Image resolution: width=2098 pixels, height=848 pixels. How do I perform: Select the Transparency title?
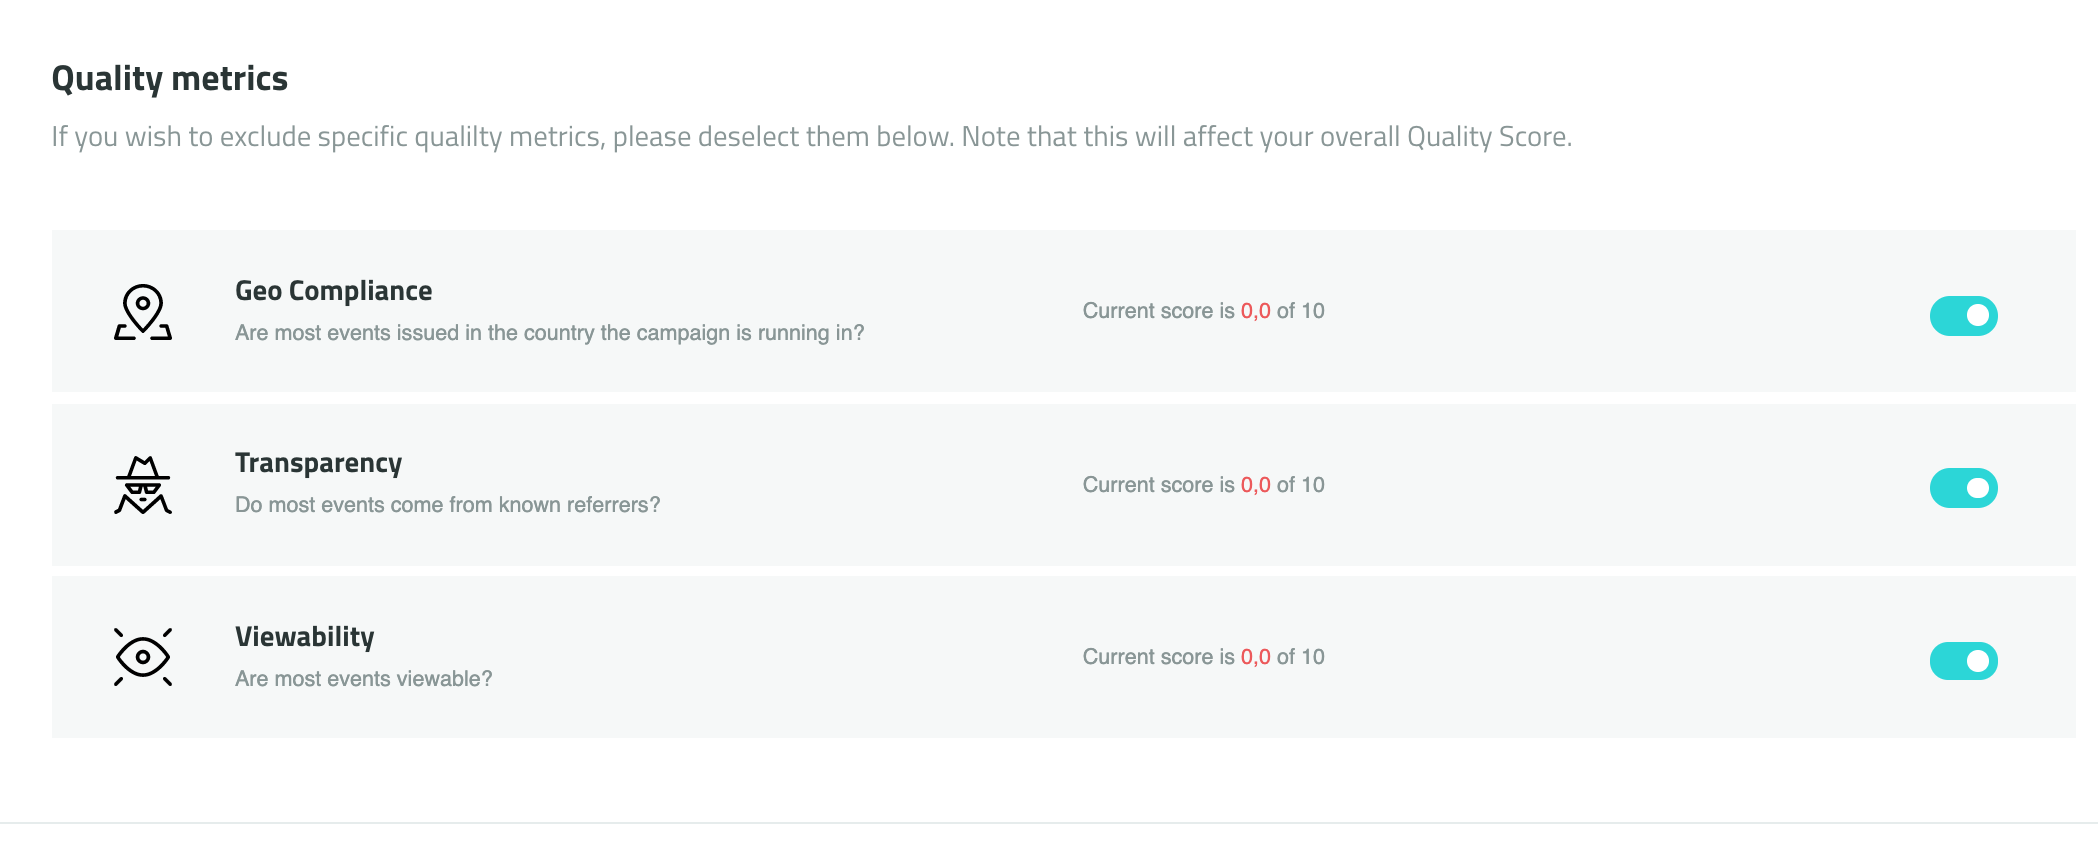tap(318, 463)
